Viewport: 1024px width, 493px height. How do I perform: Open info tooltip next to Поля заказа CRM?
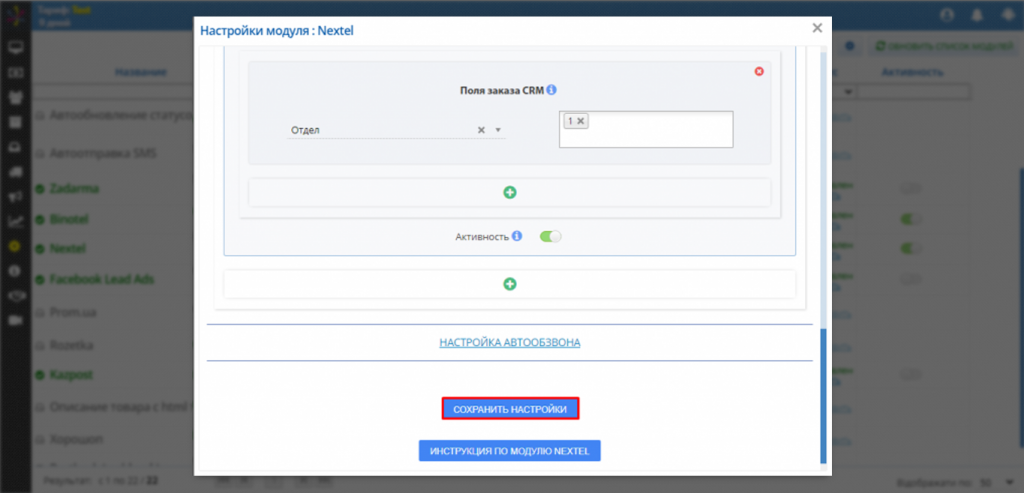pyautogui.click(x=551, y=90)
